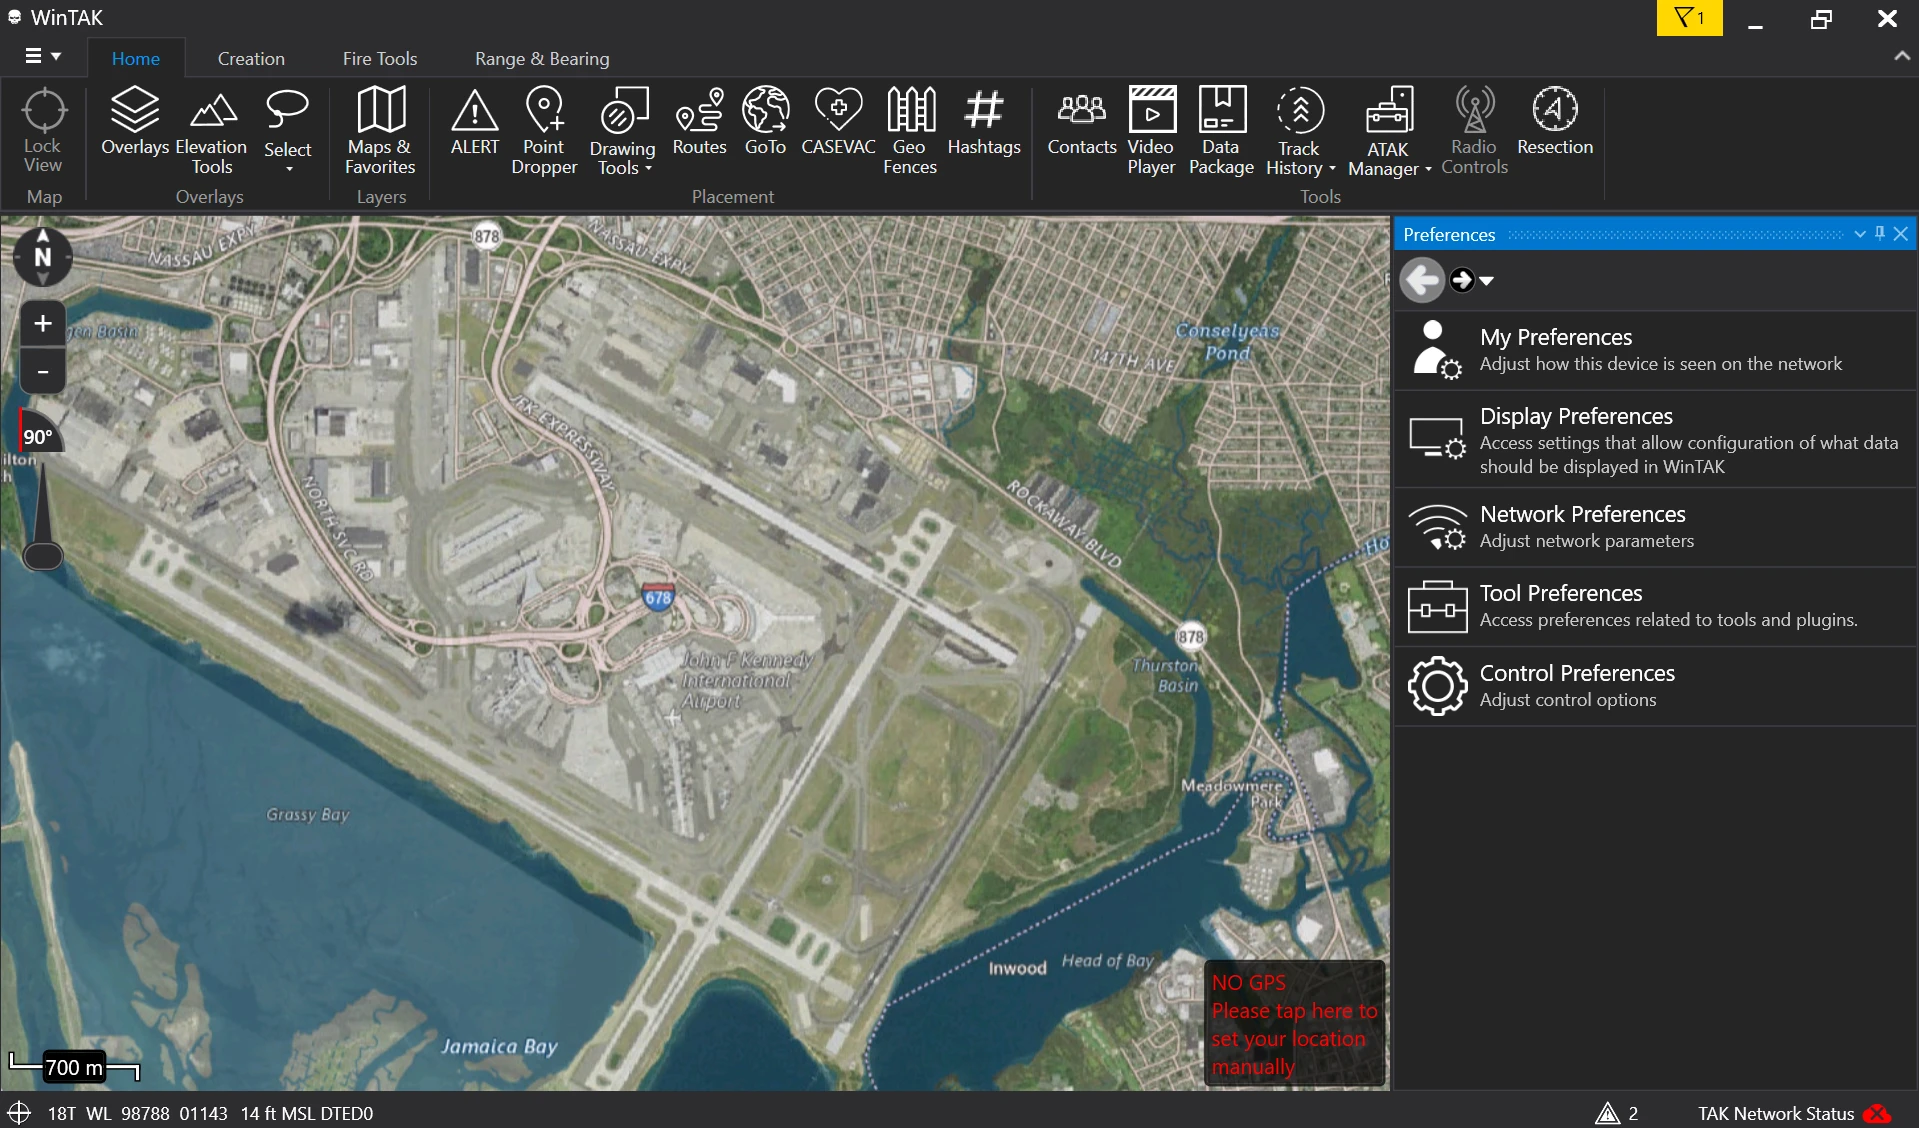Tap the NO GPS location notice
Image resolution: width=1919 pixels, height=1128 pixels.
1295,1024
